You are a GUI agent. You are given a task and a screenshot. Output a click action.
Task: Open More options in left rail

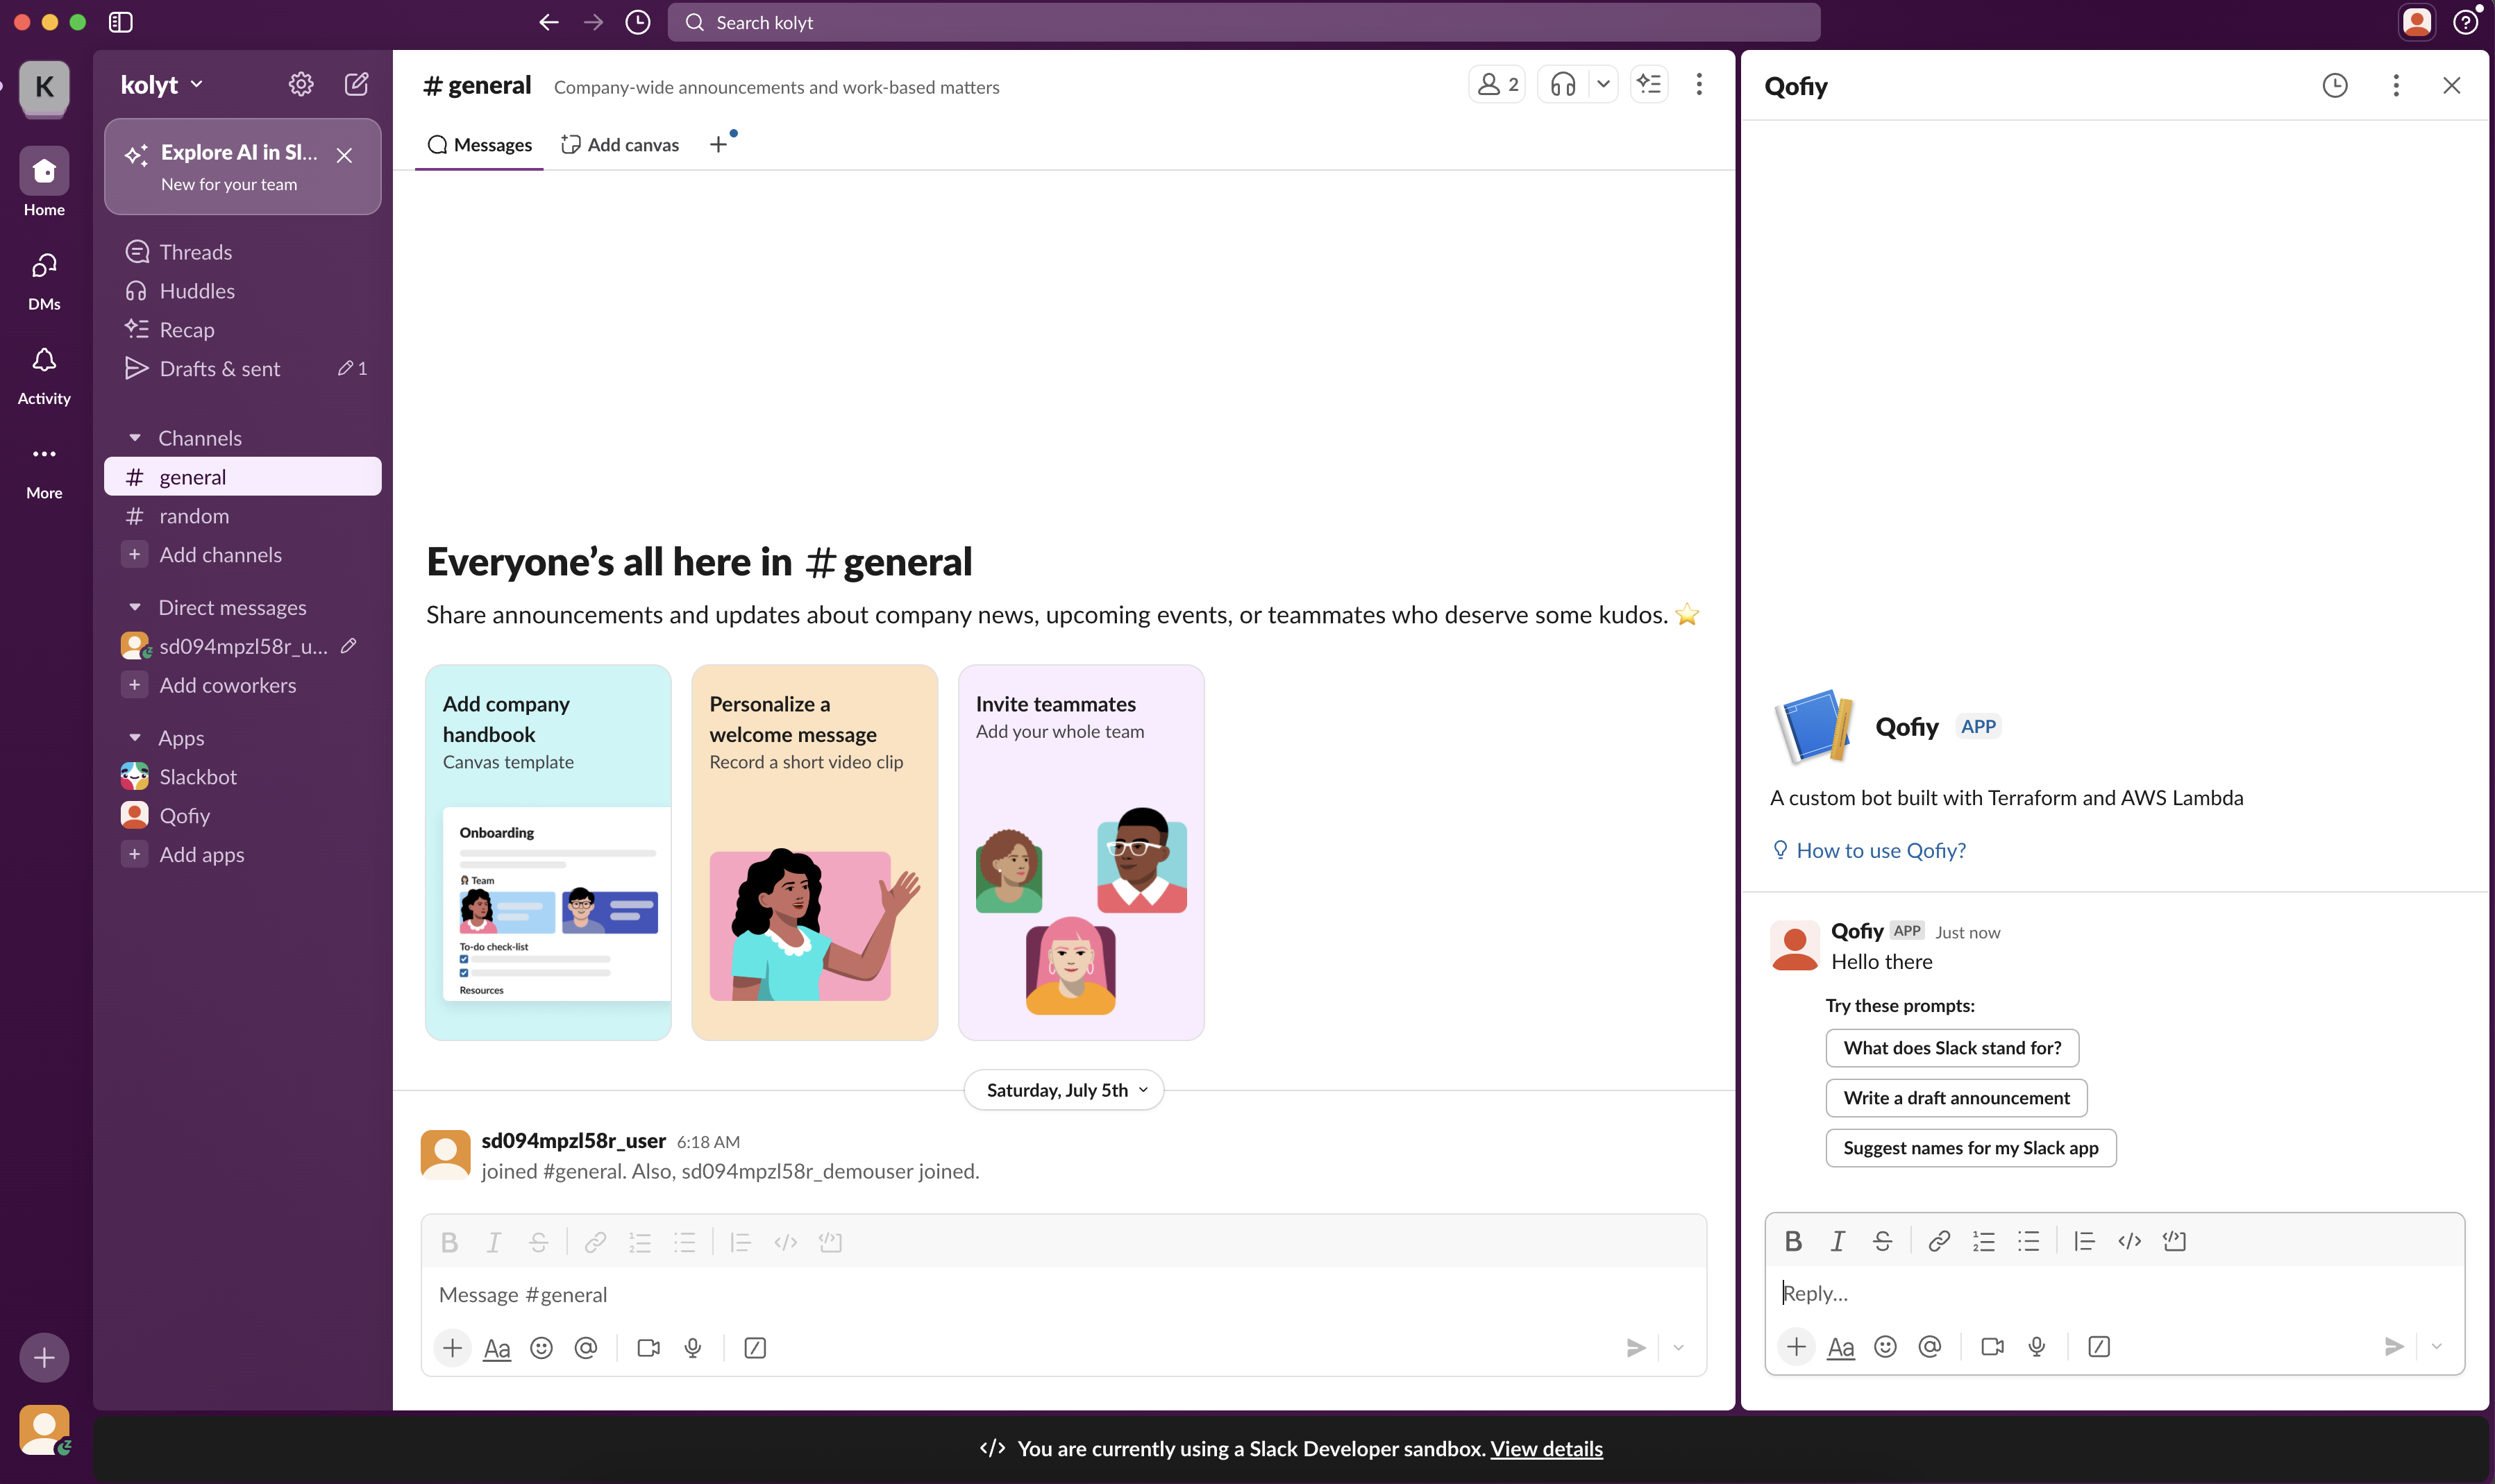click(44, 470)
